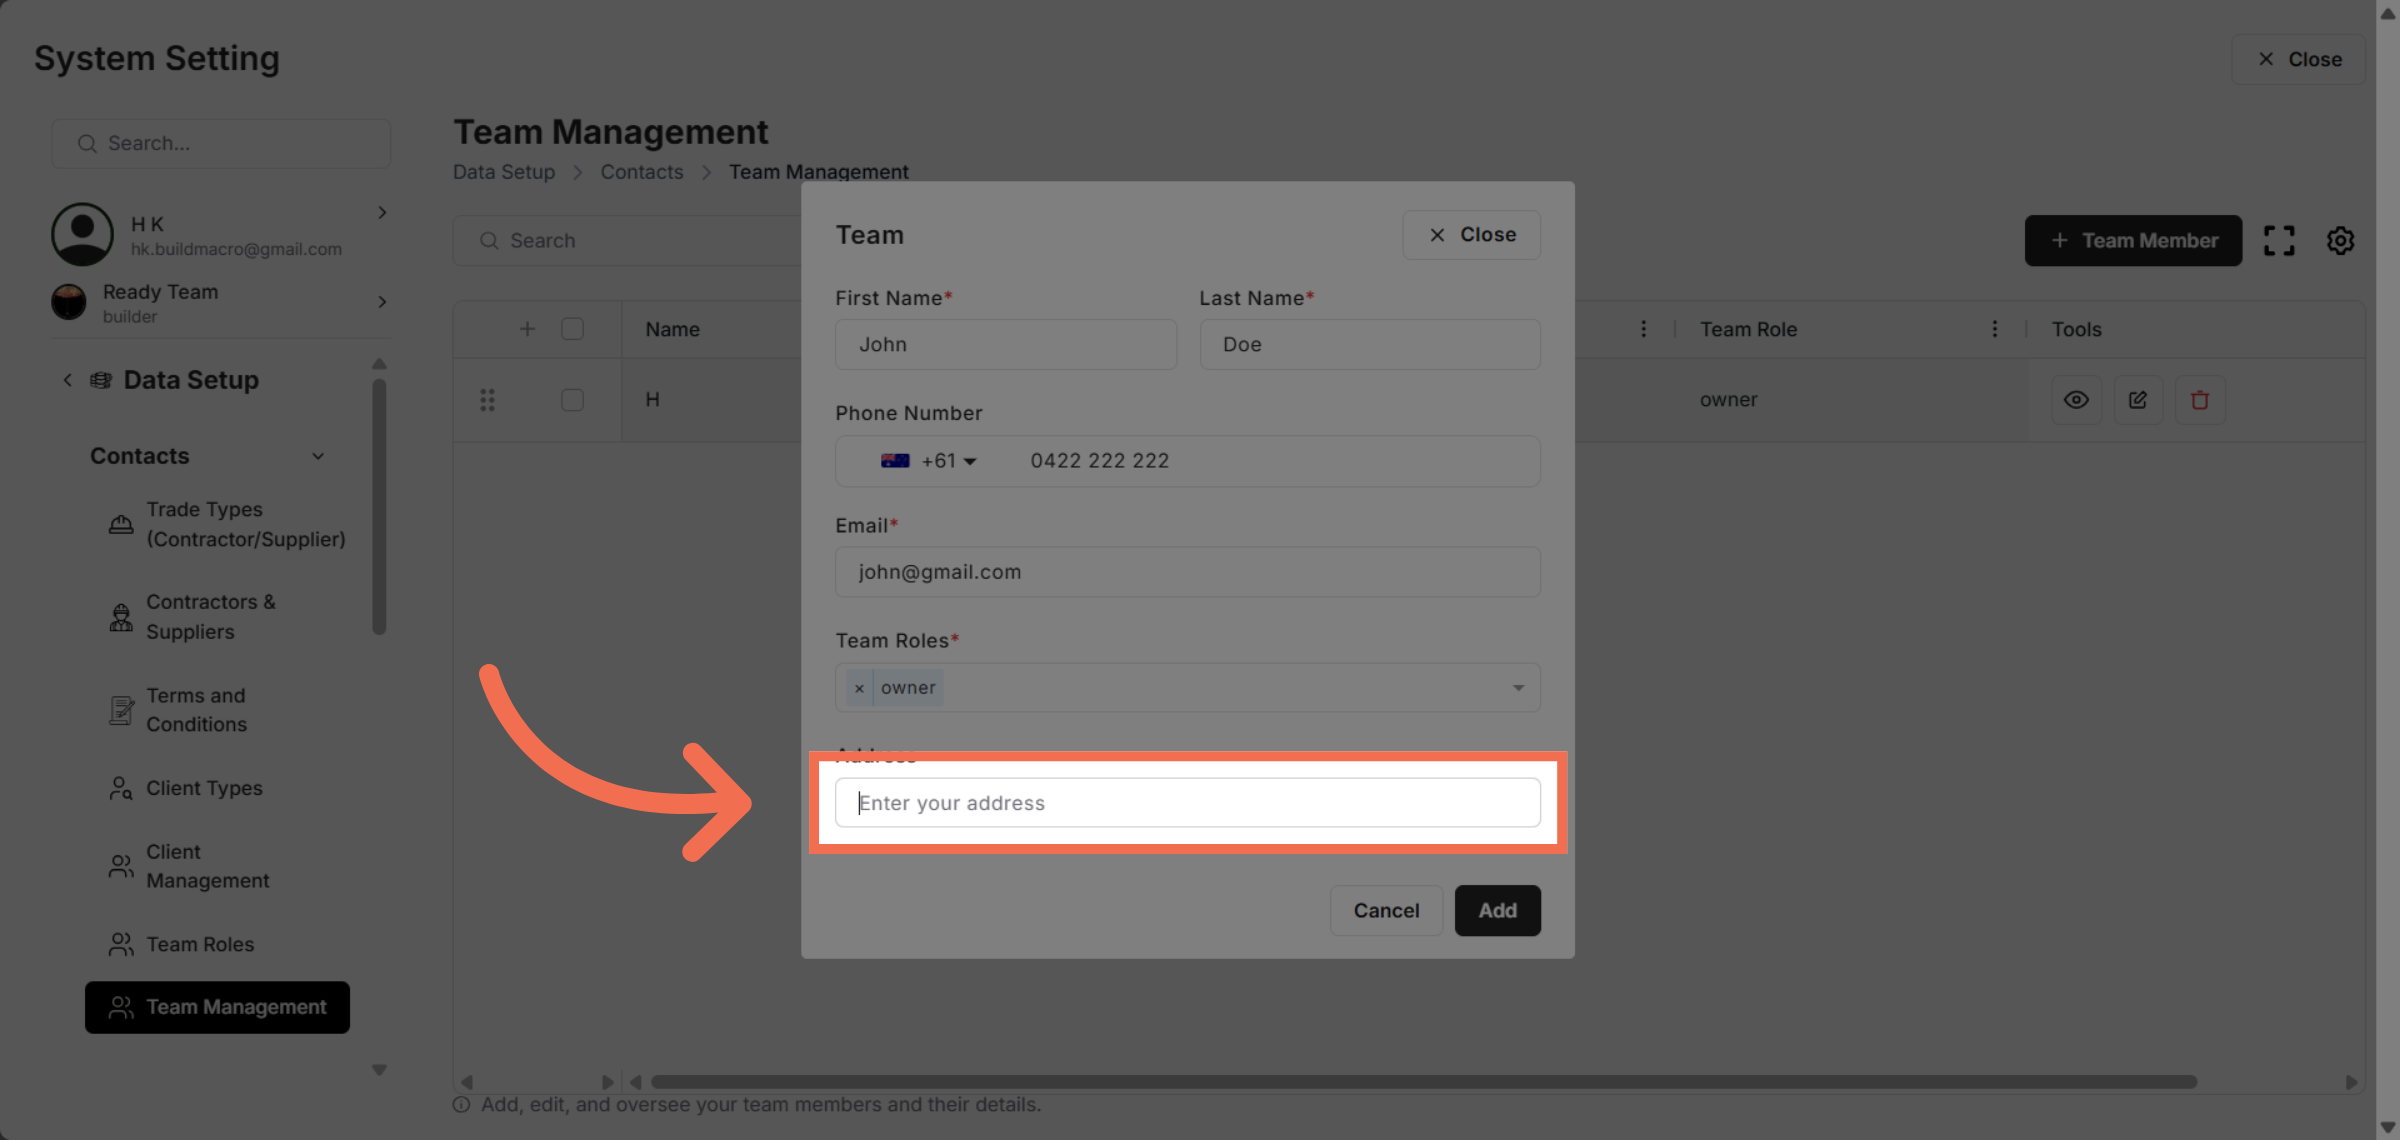Collapse the Contacts section chevron
This screenshot has width=2400, height=1140.
(318, 456)
